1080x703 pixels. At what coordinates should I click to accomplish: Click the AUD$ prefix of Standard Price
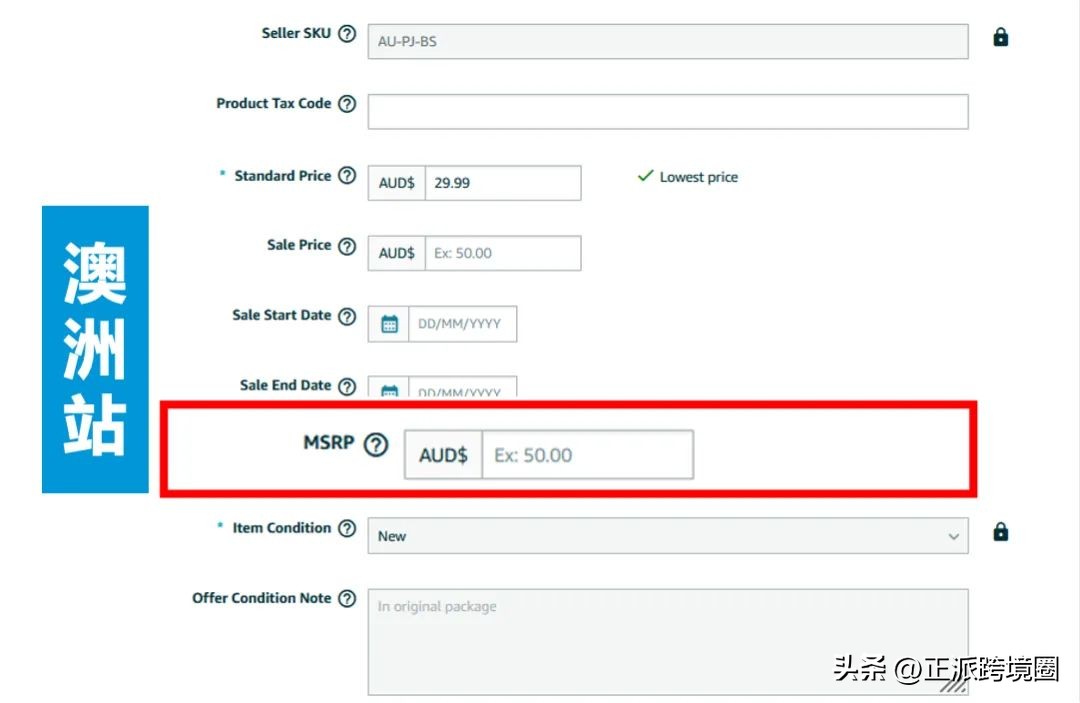[397, 183]
